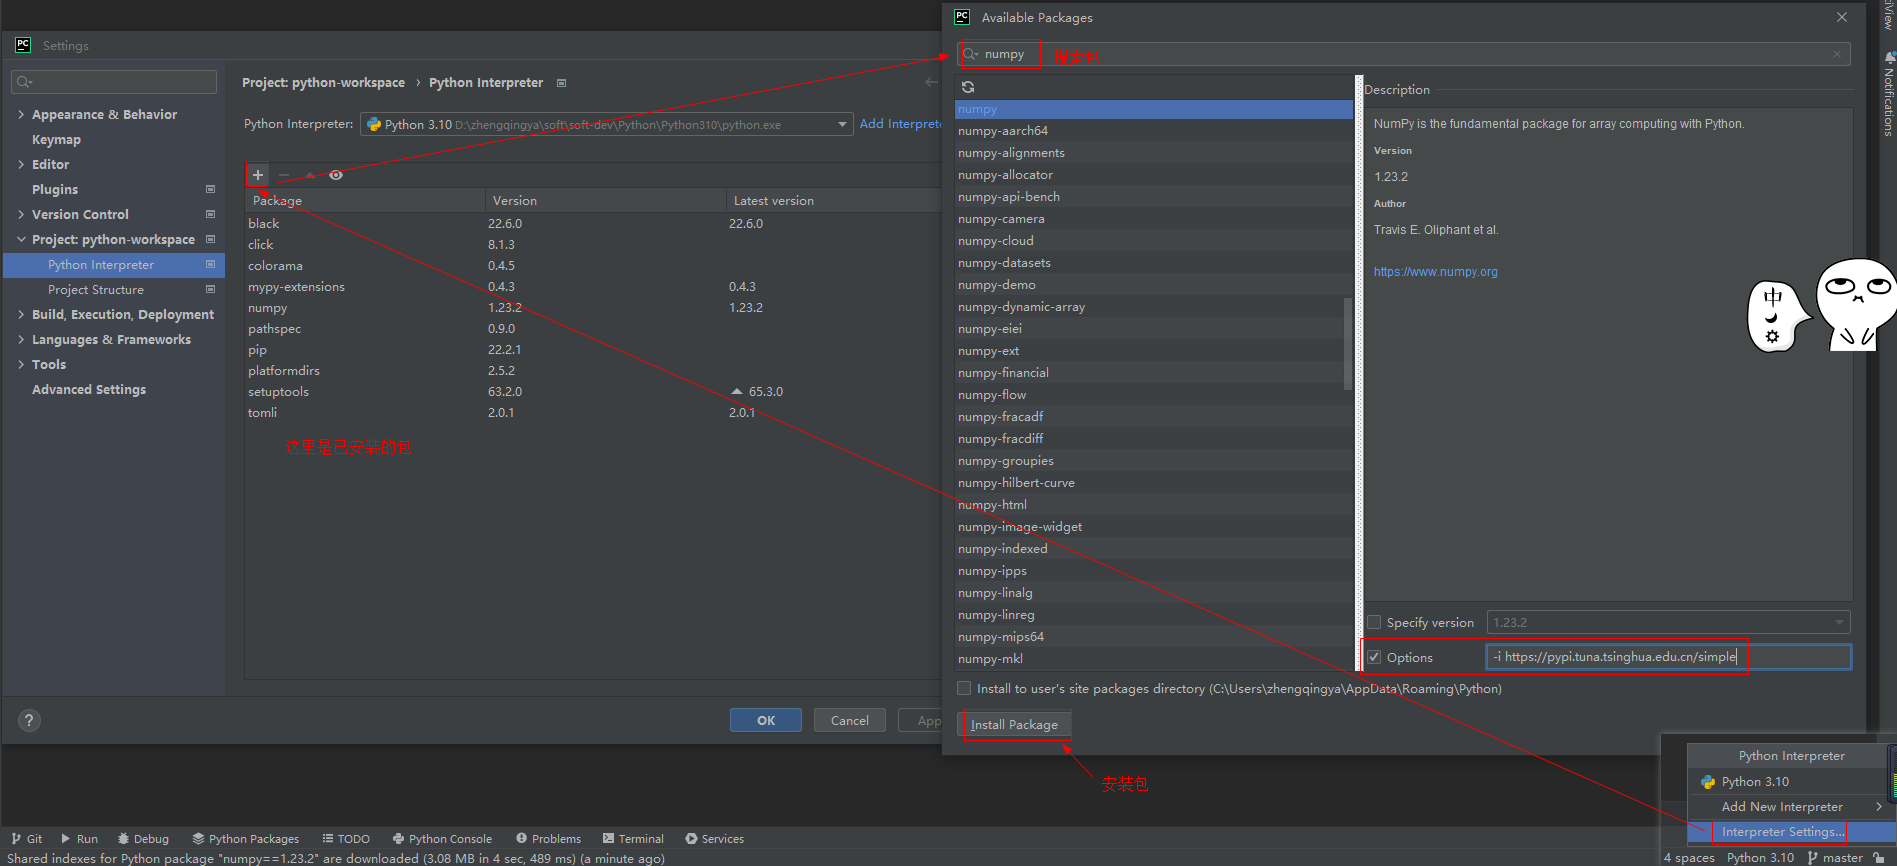This screenshot has width=1897, height=866.
Task: Click the project-level icon beside Project Structure
Action: (x=210, y=289)
